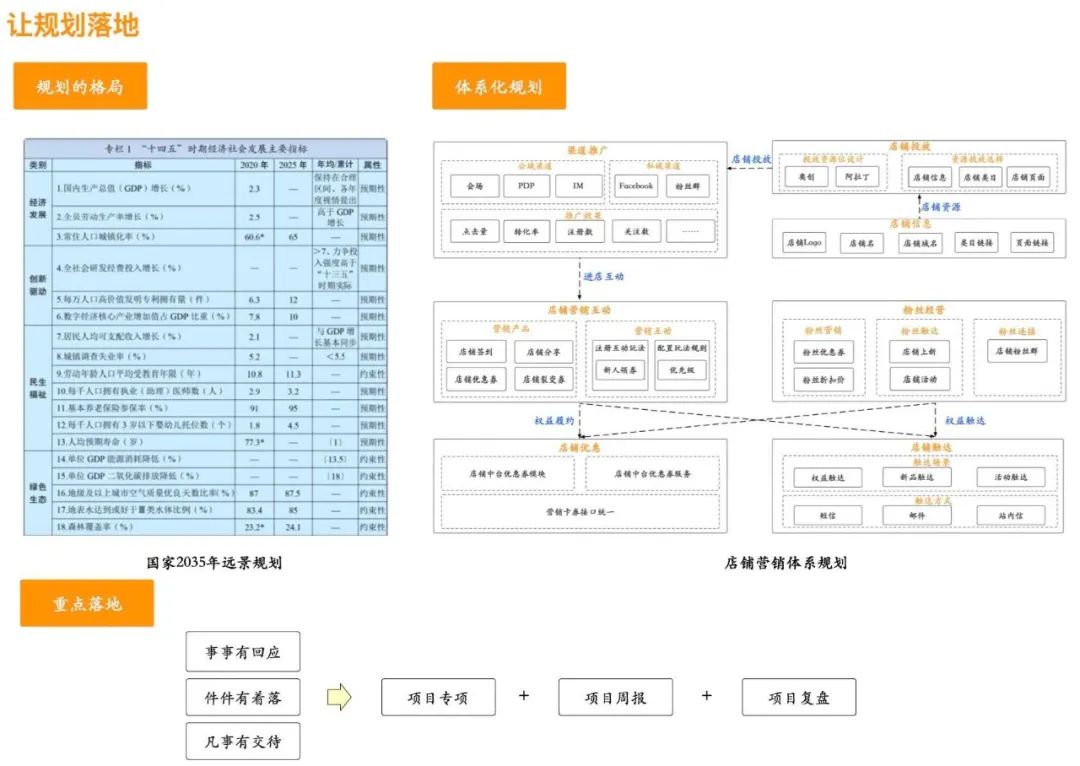This screenshot has height=766, width=1080.
Task: Select the 店铺域名 box
Action: [x=920, y=242]
